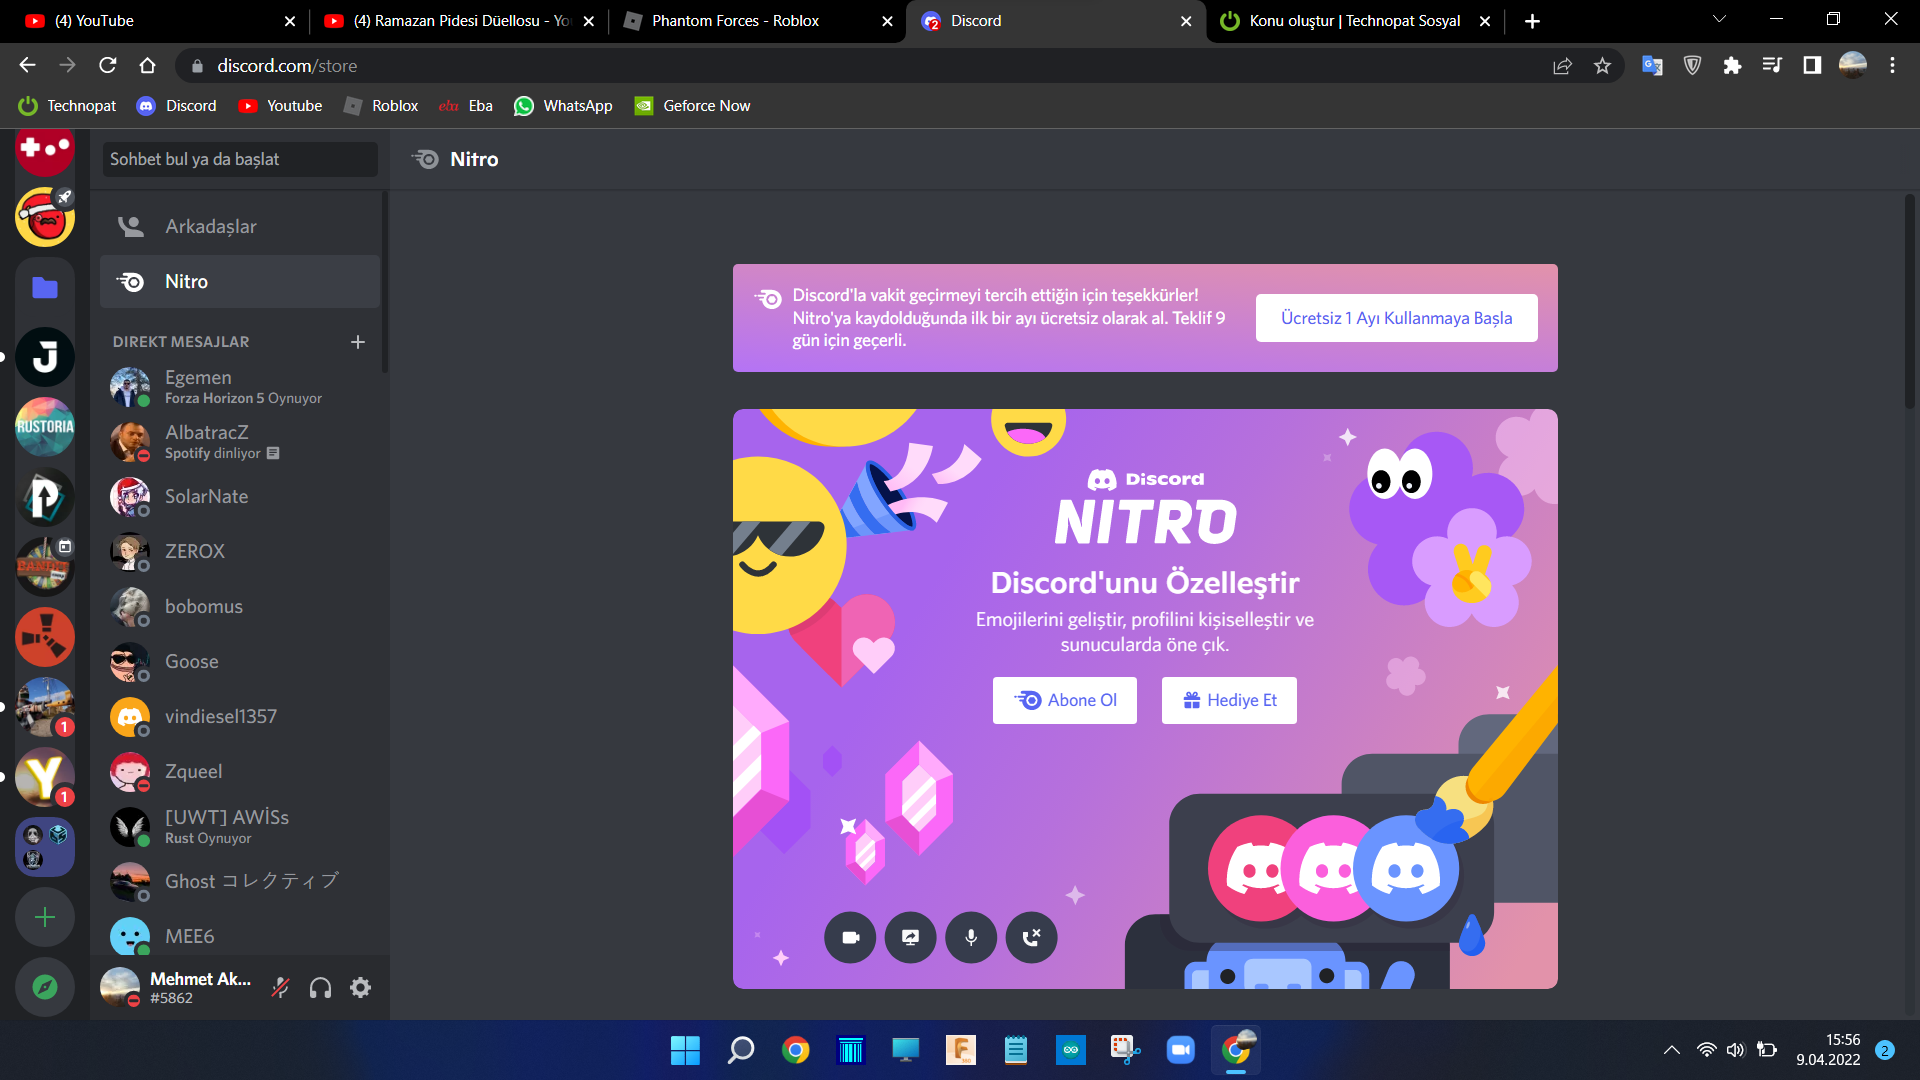Click Explore Public Servers compass icon
1920x1080 pixels.
tap(45, 988)
